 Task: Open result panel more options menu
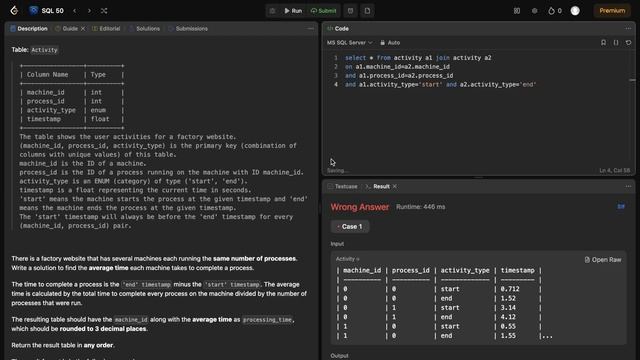coord(628,186)
